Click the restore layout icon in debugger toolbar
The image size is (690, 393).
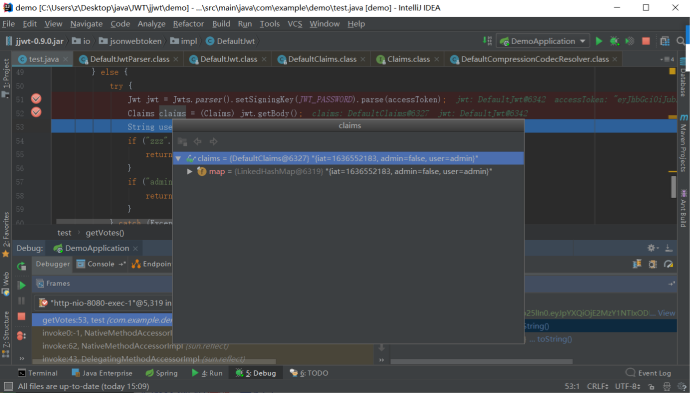pos(637,264)
